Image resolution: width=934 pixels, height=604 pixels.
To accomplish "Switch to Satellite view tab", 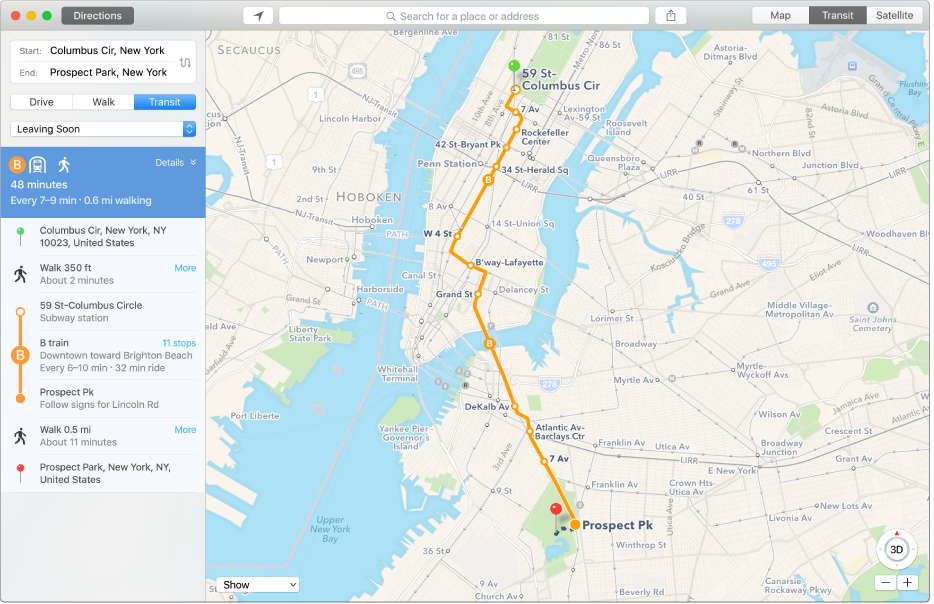I will tap(894, 15).
